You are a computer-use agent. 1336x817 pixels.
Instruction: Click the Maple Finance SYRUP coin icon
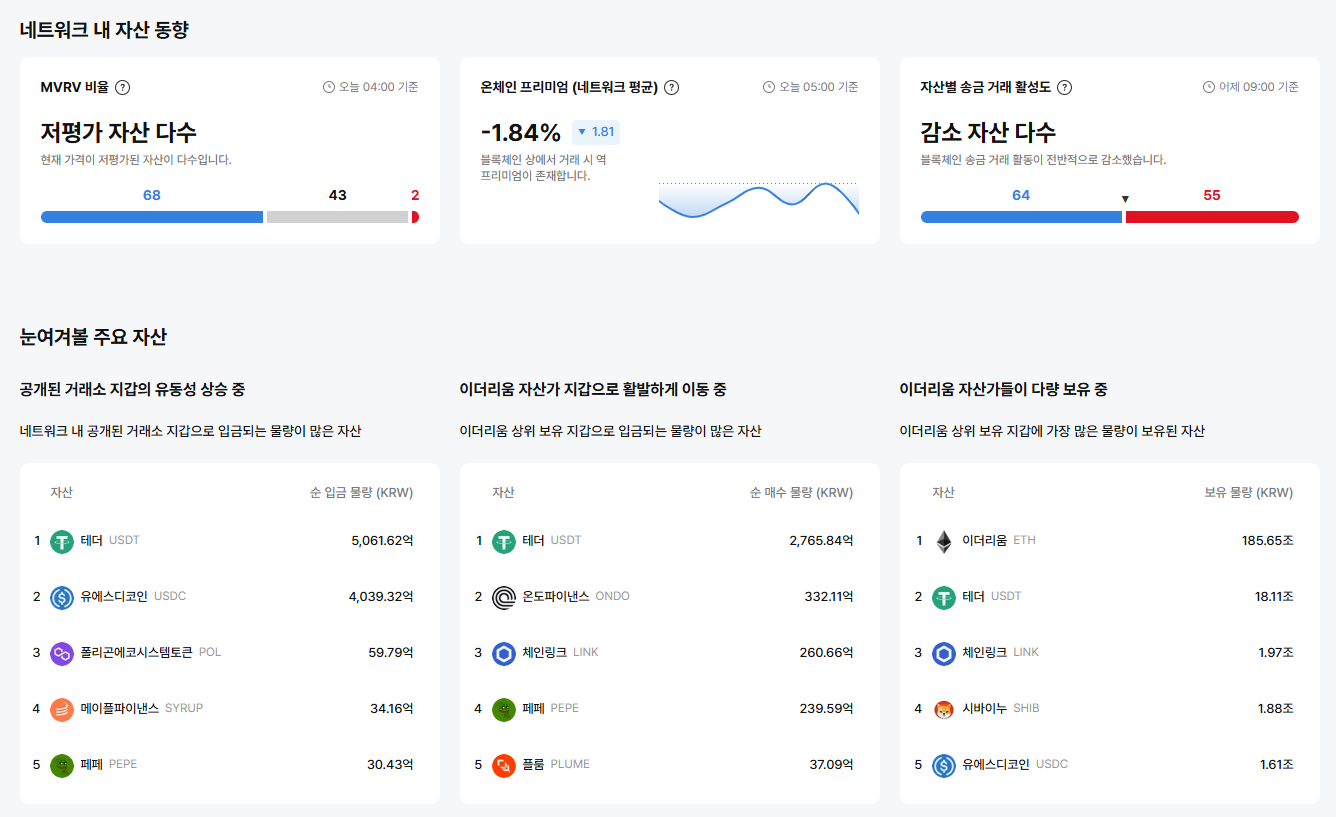(63, 708)
